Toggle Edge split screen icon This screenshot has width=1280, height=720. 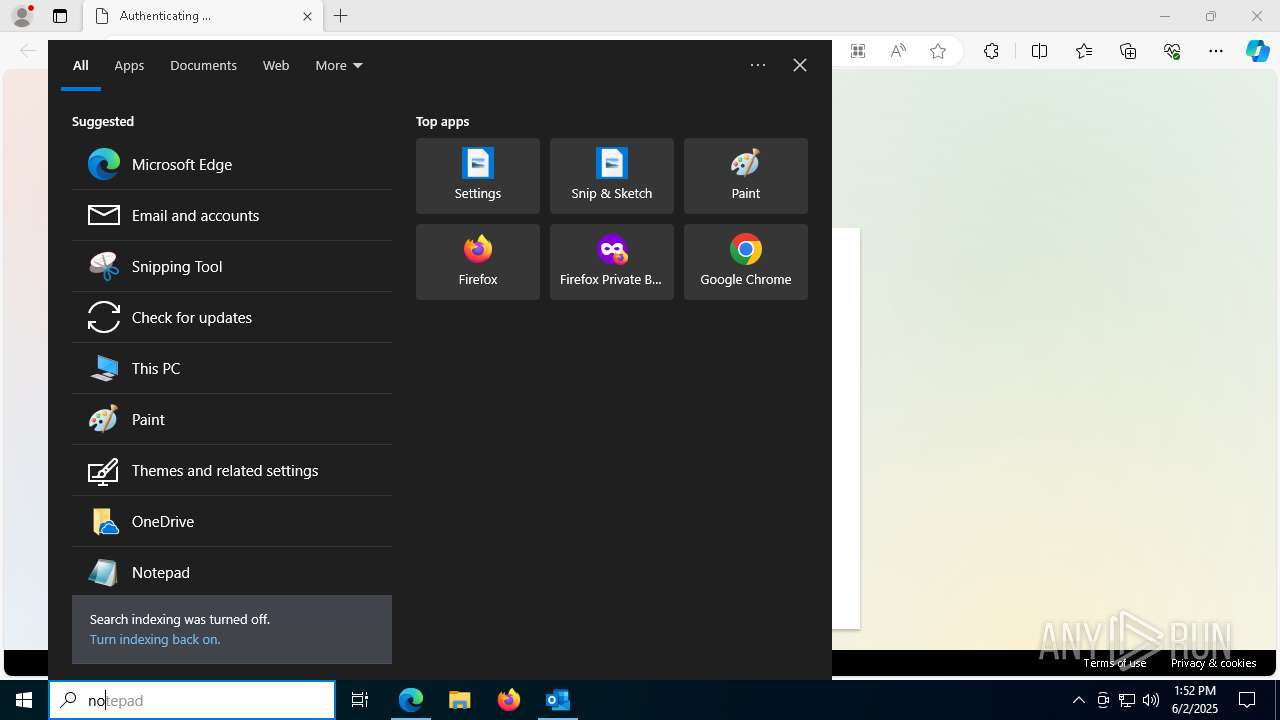(1039, 51)
